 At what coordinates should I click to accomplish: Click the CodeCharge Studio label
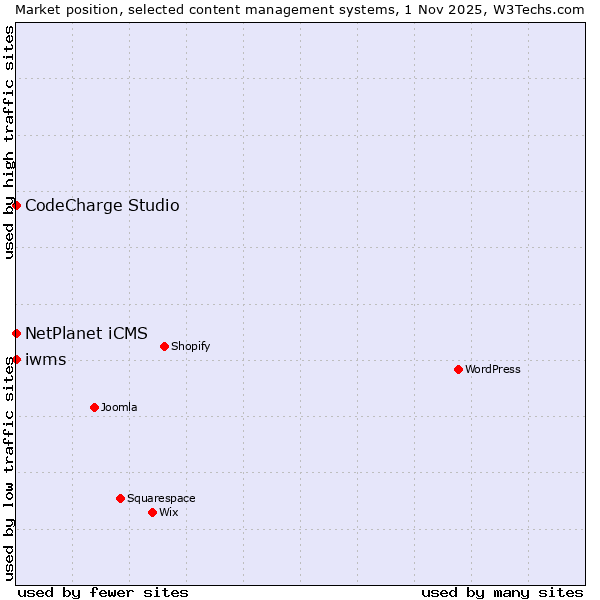[102, 206]
